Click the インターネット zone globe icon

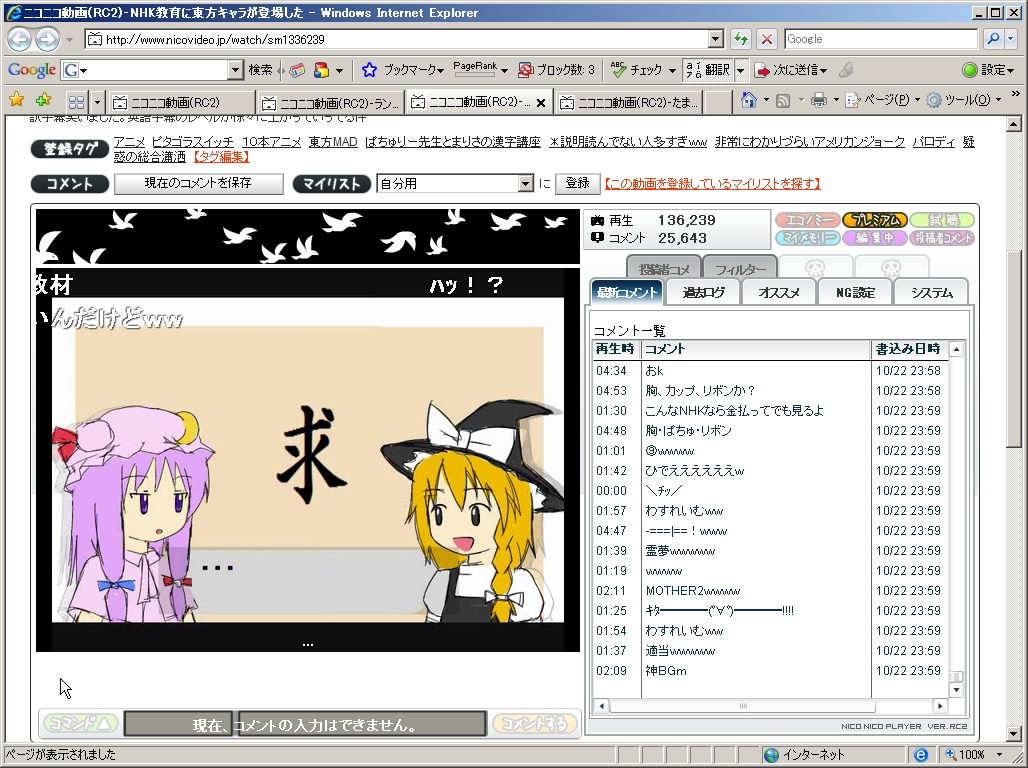click(x=772, y=755)
